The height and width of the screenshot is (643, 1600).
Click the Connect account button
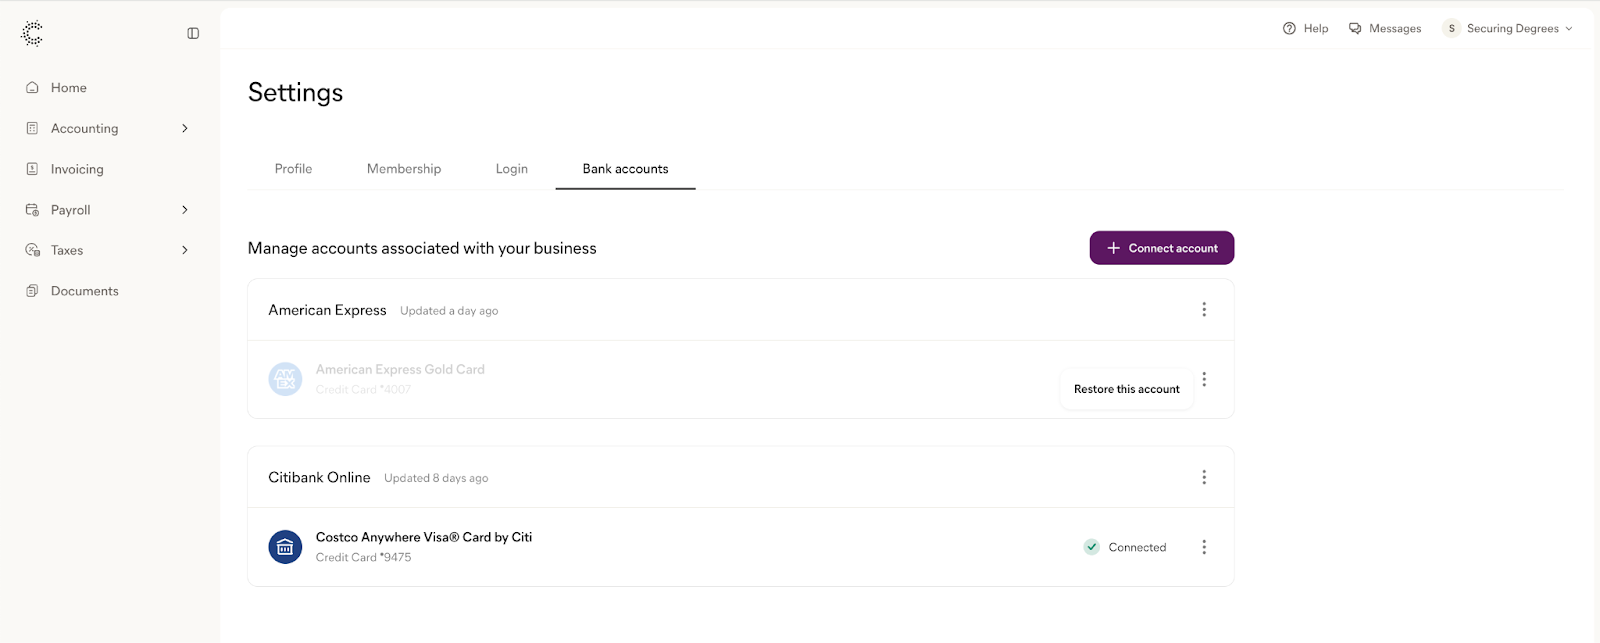coord(1162,248)
